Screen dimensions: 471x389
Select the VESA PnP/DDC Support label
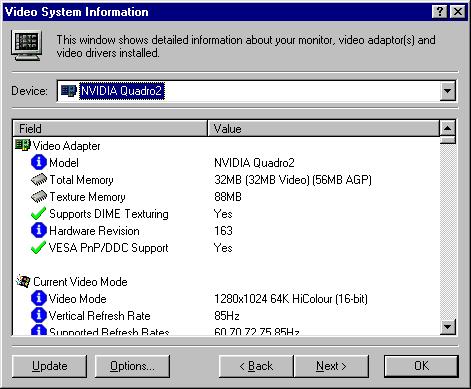pos(109,248)
